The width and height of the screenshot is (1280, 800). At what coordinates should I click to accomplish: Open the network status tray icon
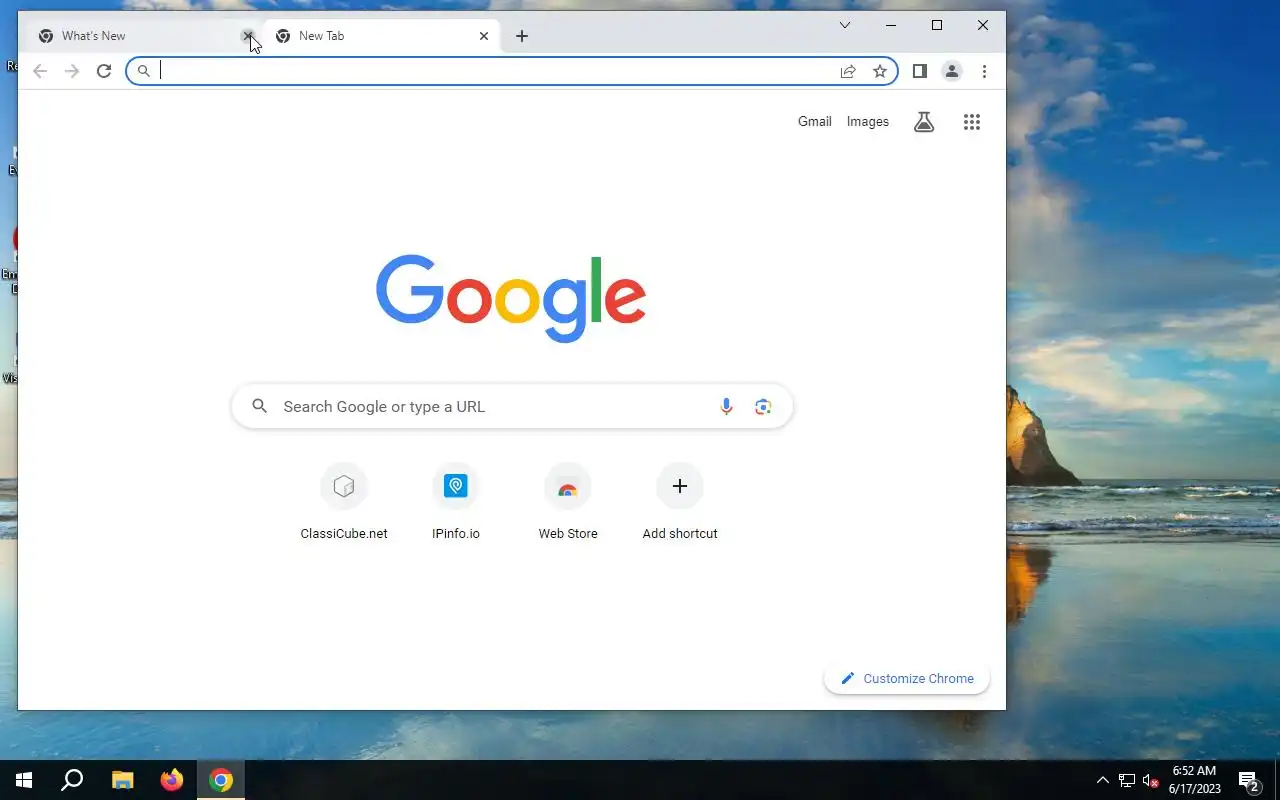tap(1127, 780)
